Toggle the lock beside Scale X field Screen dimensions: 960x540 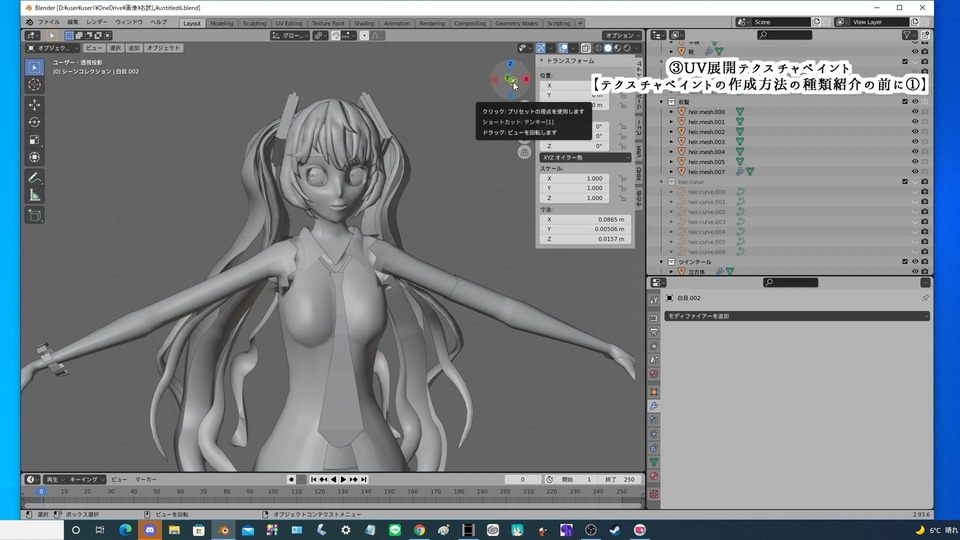(x=622, y=178)
